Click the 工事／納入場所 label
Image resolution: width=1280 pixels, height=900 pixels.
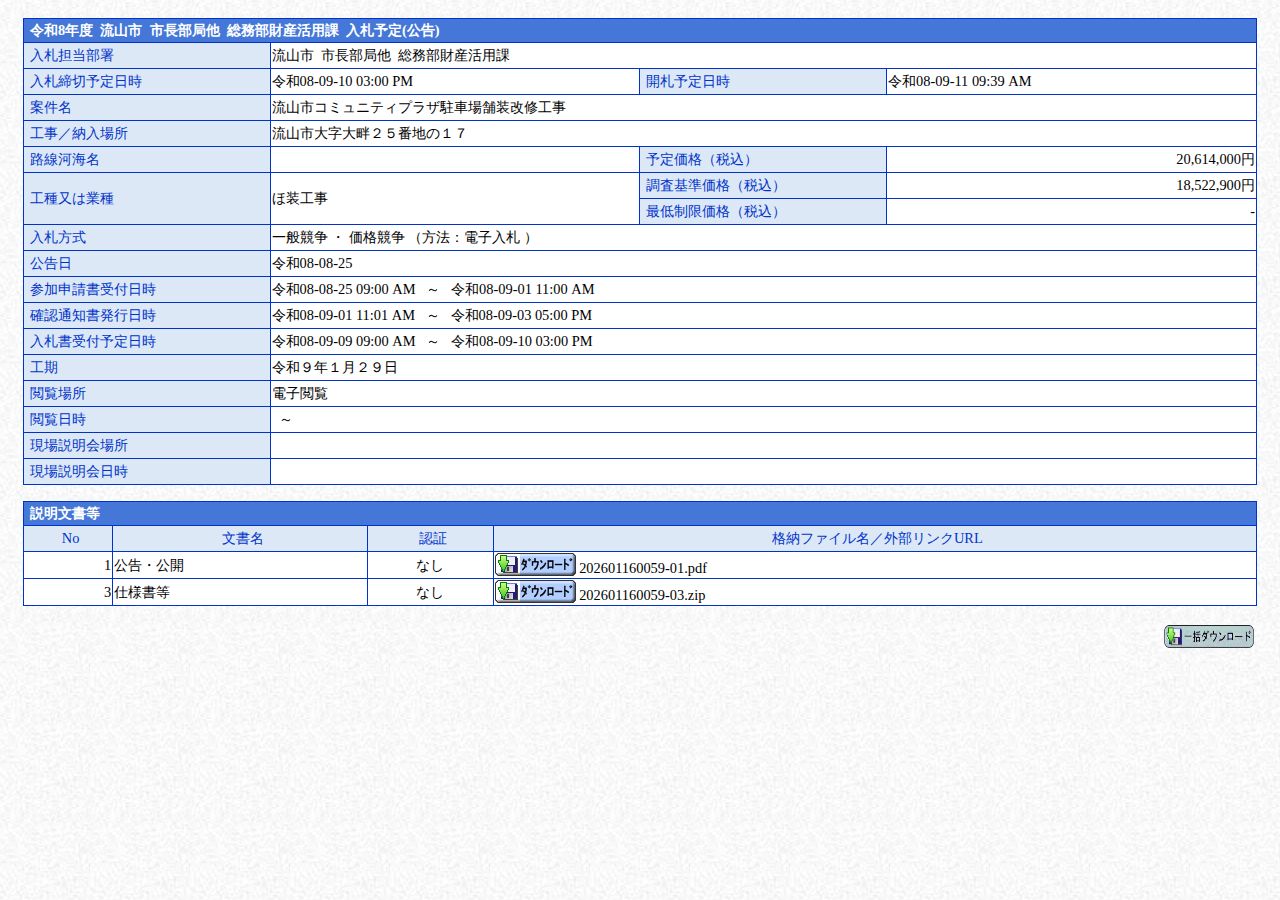[79, 134]
